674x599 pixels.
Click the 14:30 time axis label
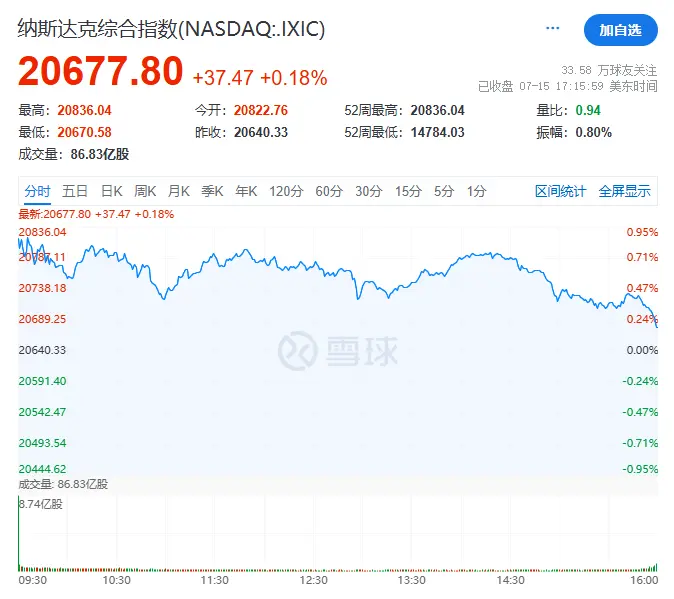[x=510, y=580]
